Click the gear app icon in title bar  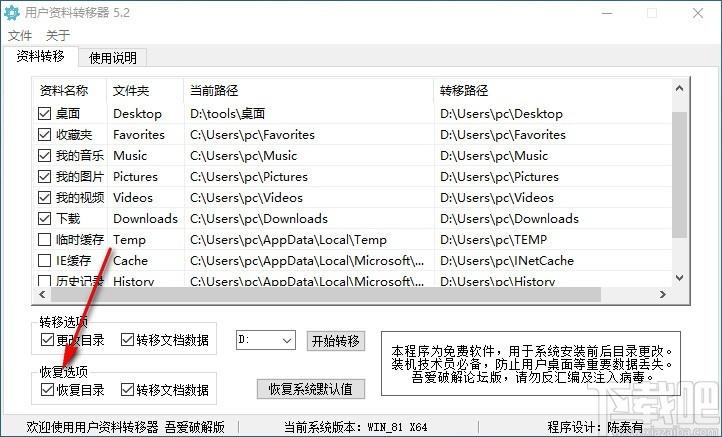(x=12, y=12)
